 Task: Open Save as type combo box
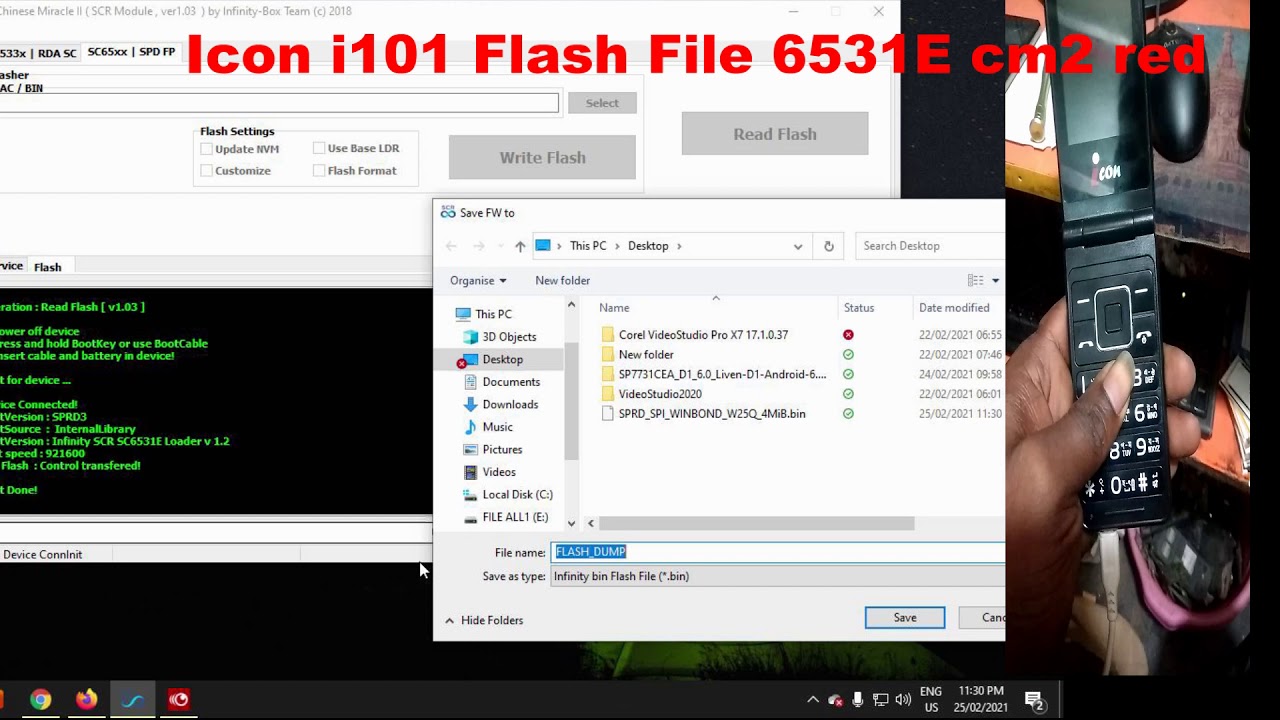[777, 576]
